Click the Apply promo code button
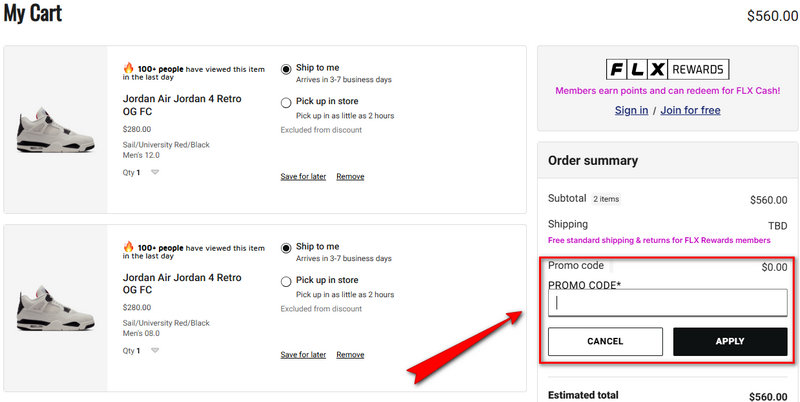 tap(730, 341)
